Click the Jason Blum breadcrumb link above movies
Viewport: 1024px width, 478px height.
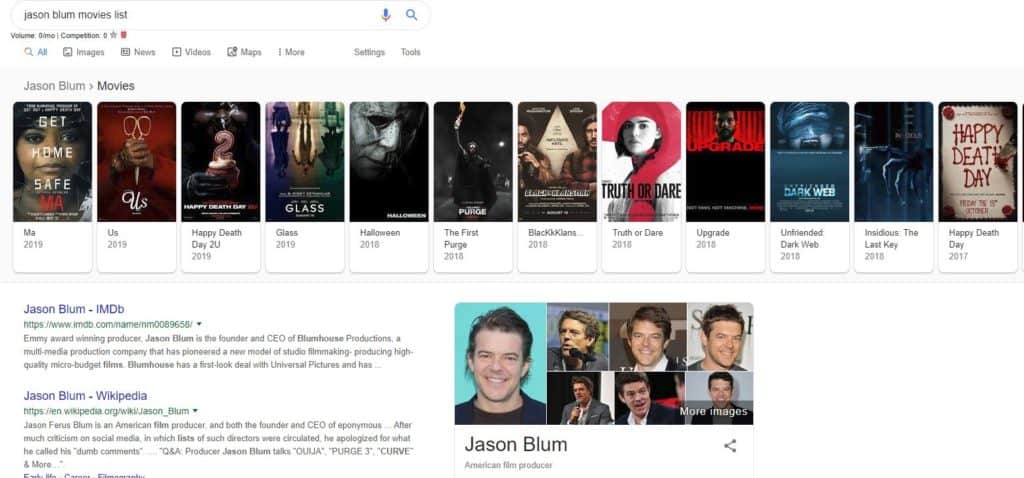tap(53, 86)
